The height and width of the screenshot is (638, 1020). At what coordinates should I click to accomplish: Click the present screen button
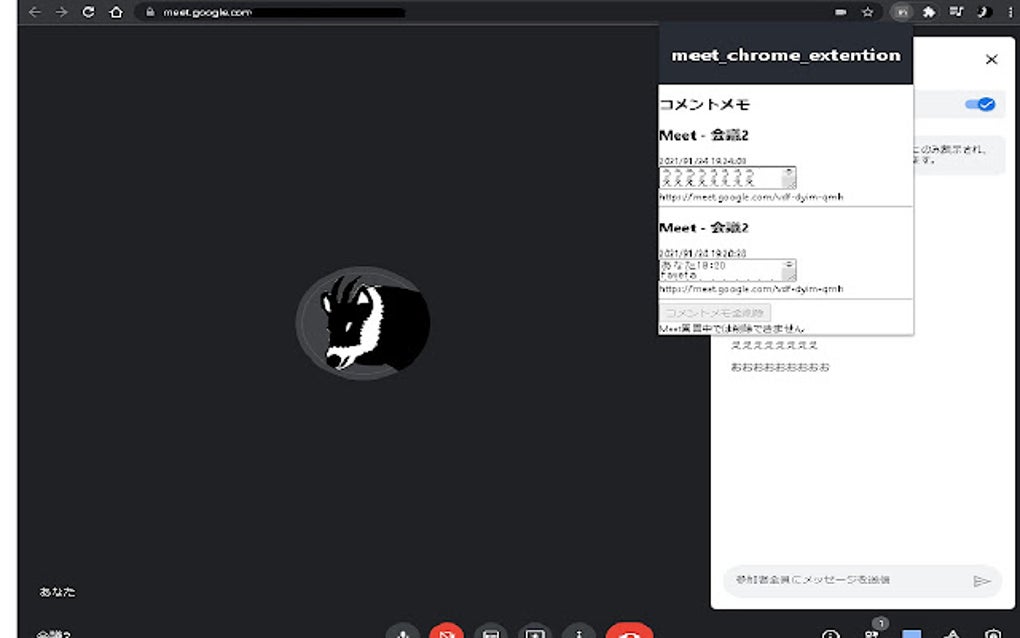(535, 631)
